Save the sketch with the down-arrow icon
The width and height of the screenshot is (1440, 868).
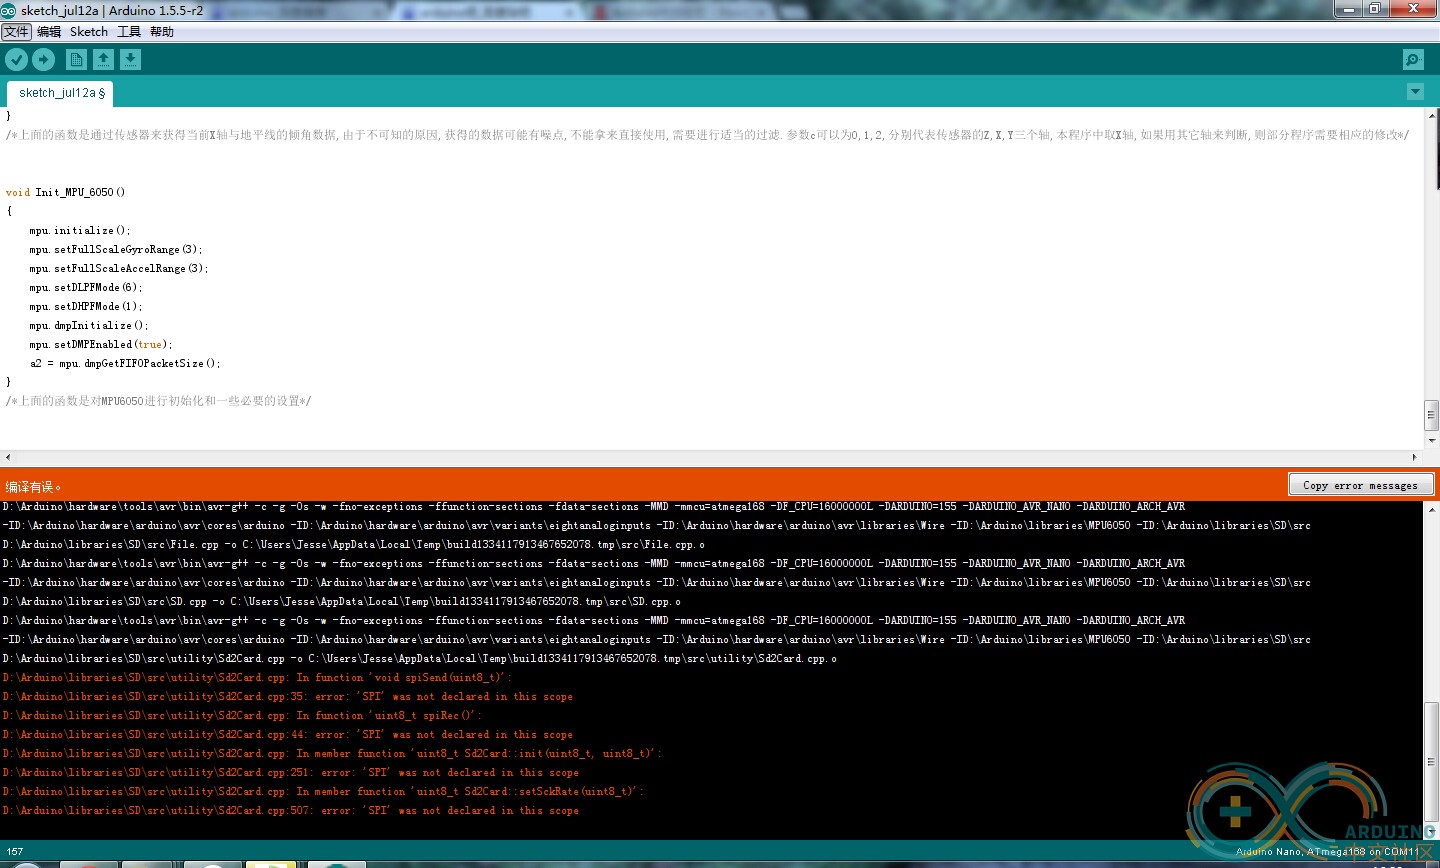pyautogui.click(x=130, y=60)
